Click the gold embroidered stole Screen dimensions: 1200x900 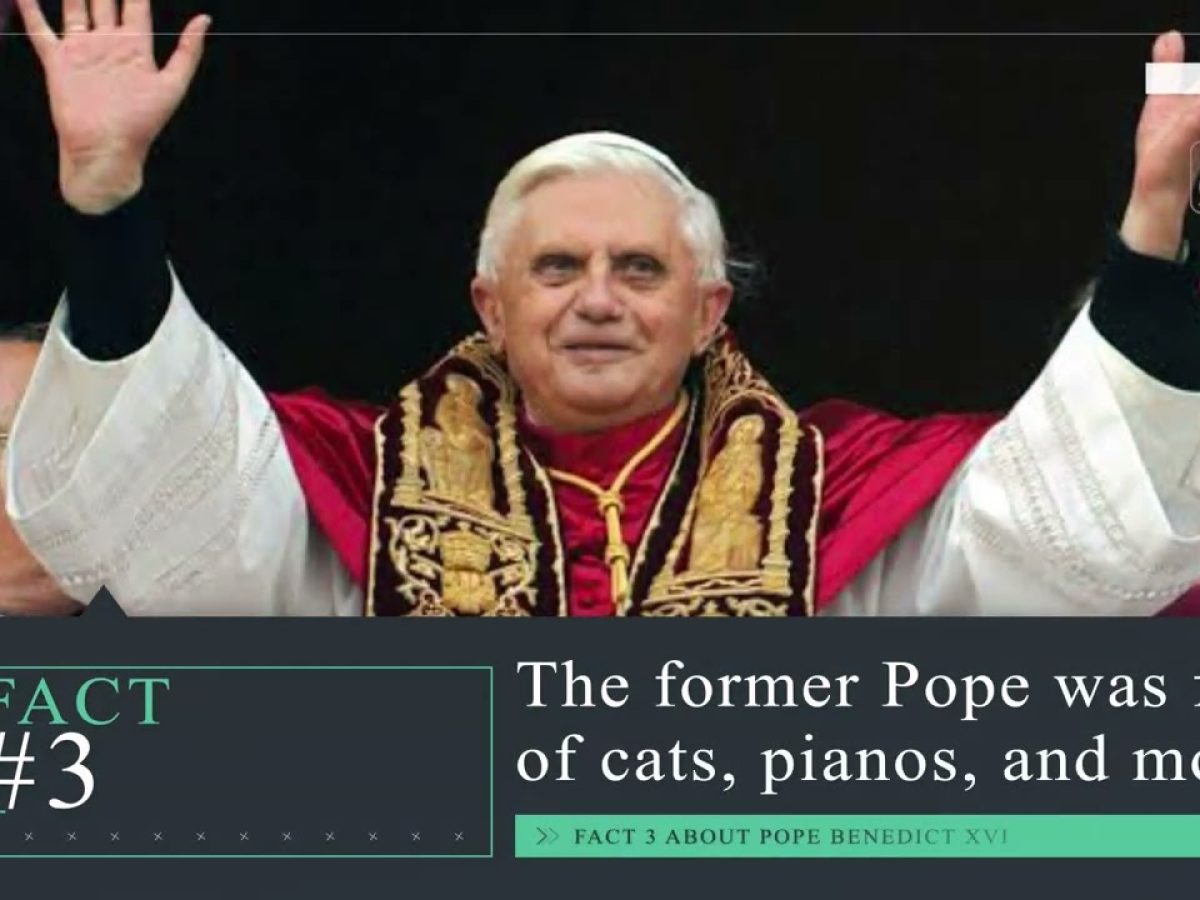[595, 480]
